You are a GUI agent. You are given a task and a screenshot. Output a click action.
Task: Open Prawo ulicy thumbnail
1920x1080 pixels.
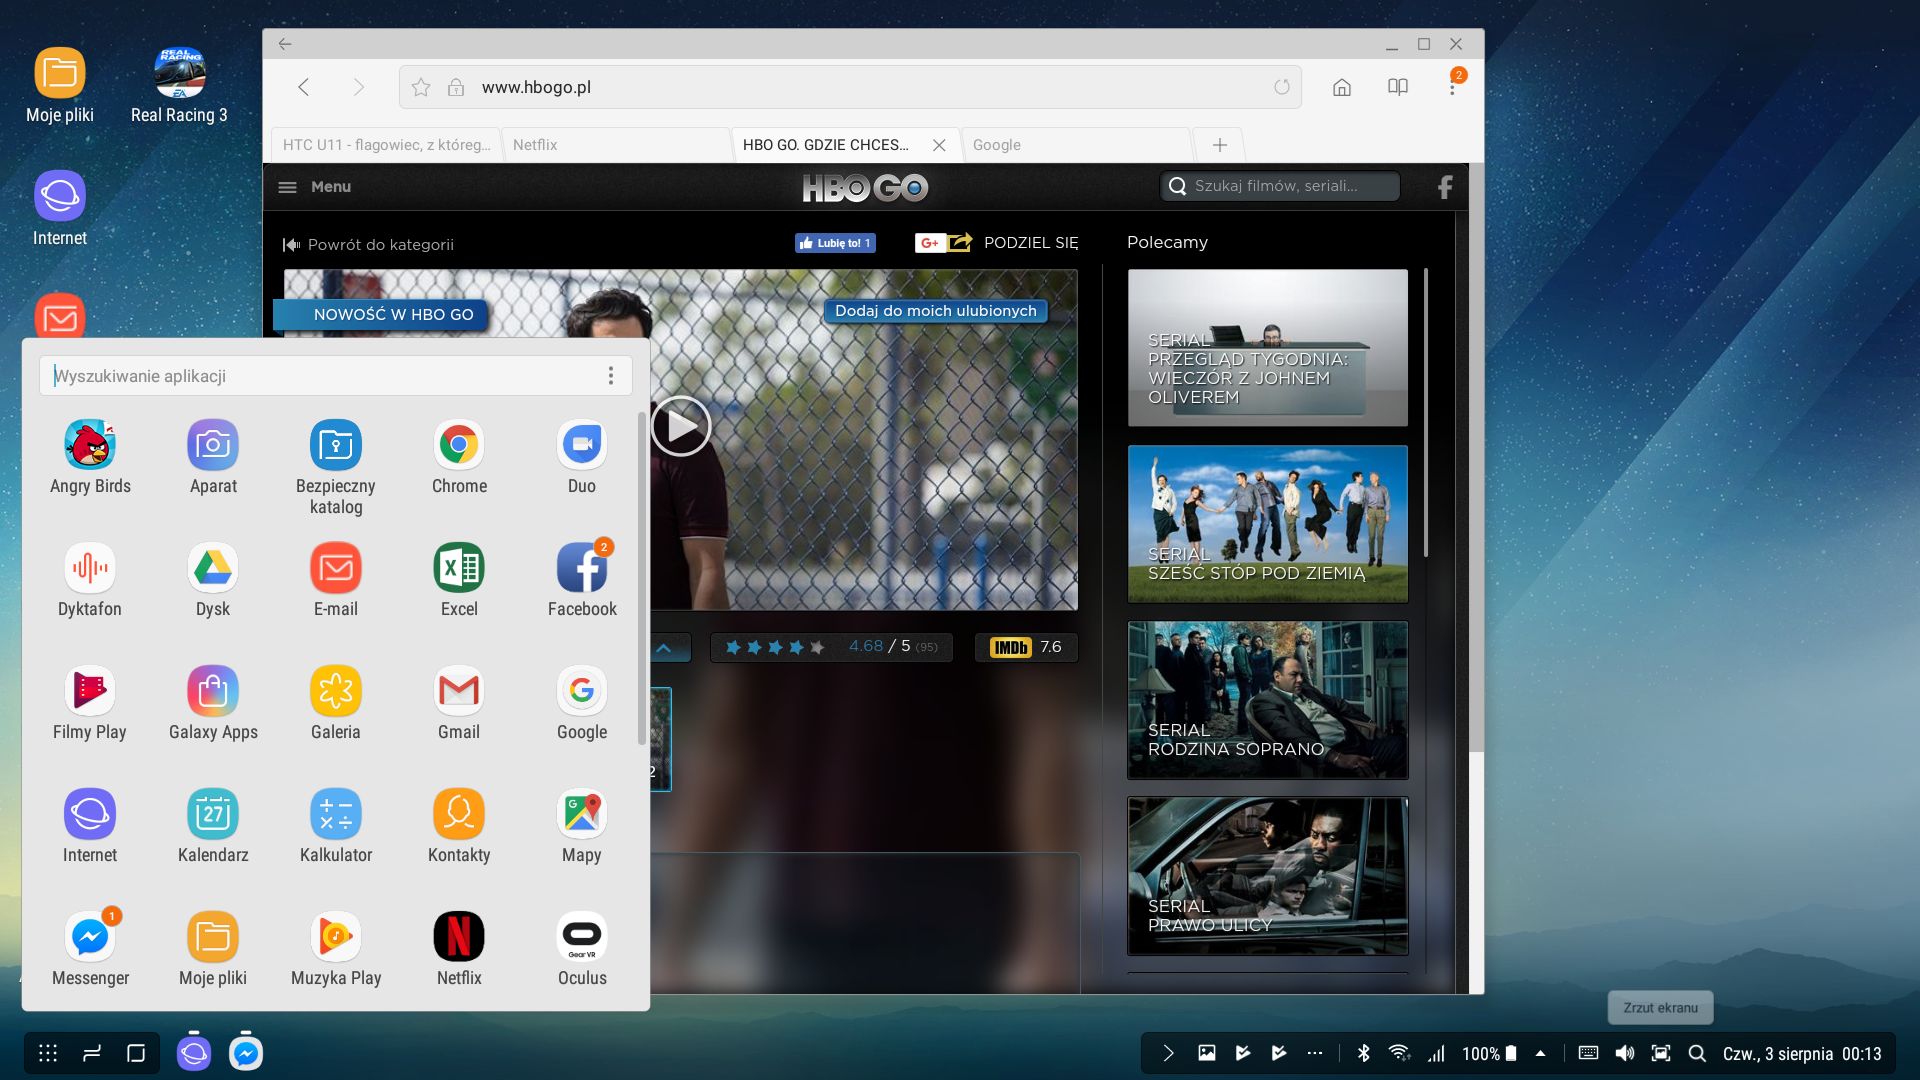pos(1268,876)
